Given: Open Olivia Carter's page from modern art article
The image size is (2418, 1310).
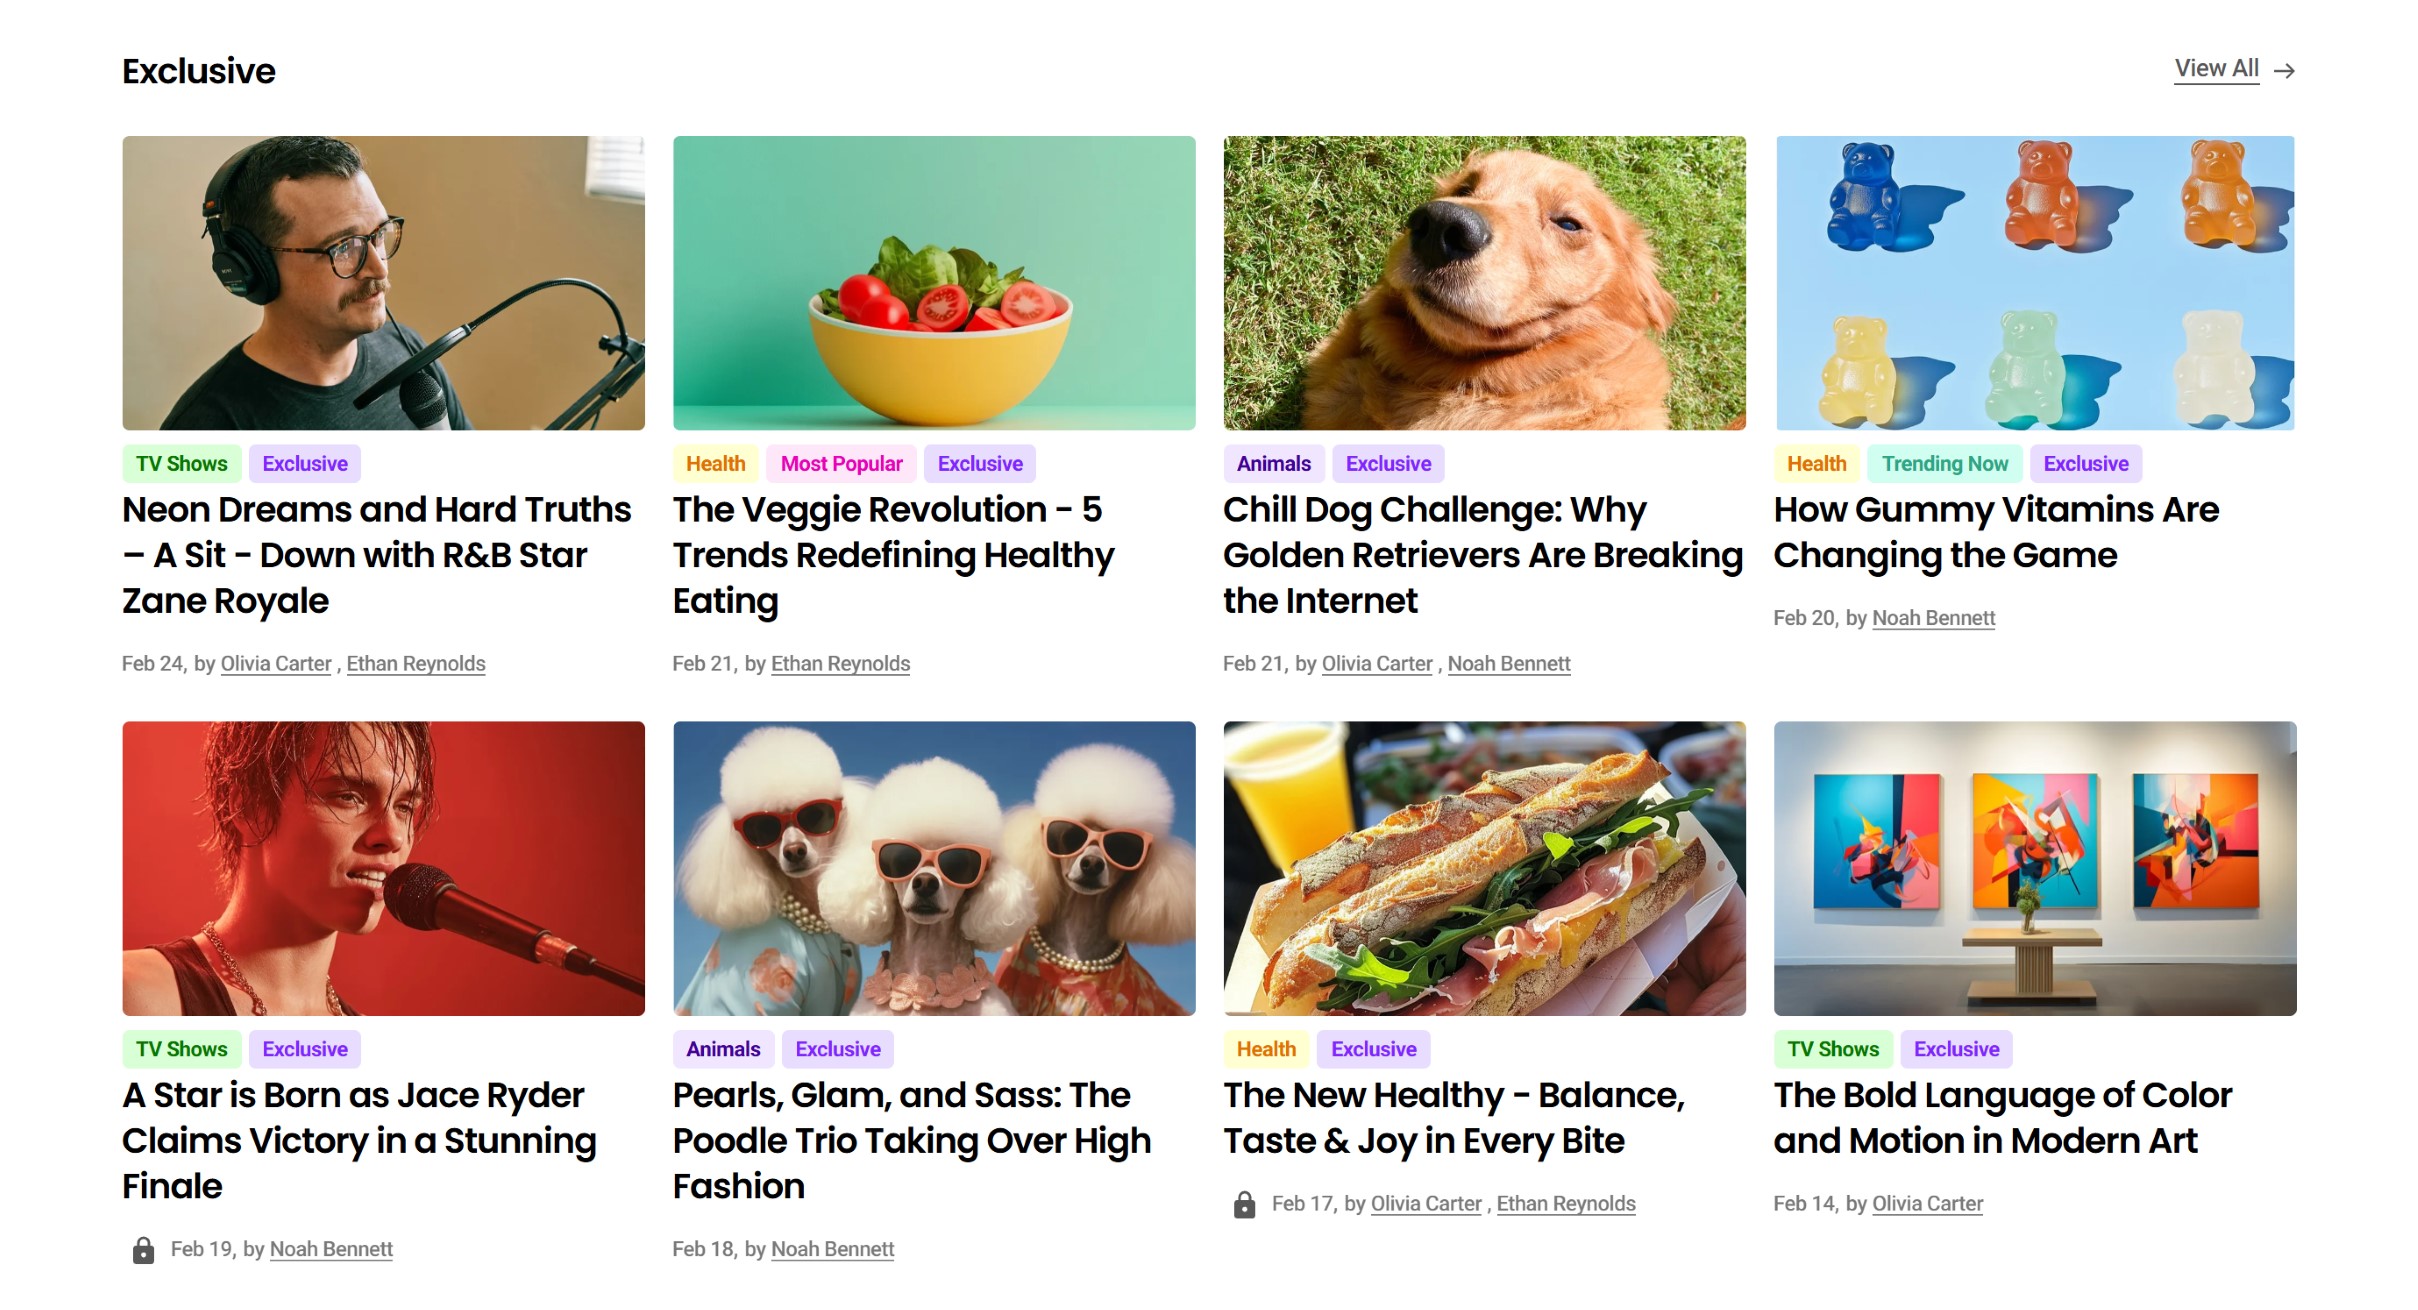Looking at the screenshot, I should [1927, 1204].
